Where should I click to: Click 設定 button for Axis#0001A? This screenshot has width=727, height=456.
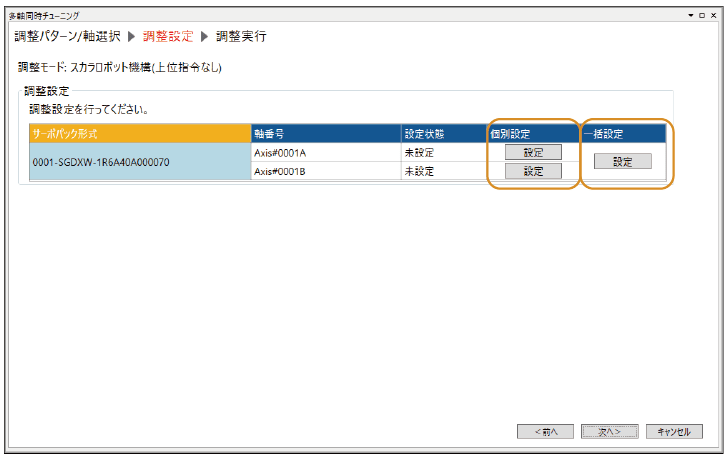click(533, 152)
